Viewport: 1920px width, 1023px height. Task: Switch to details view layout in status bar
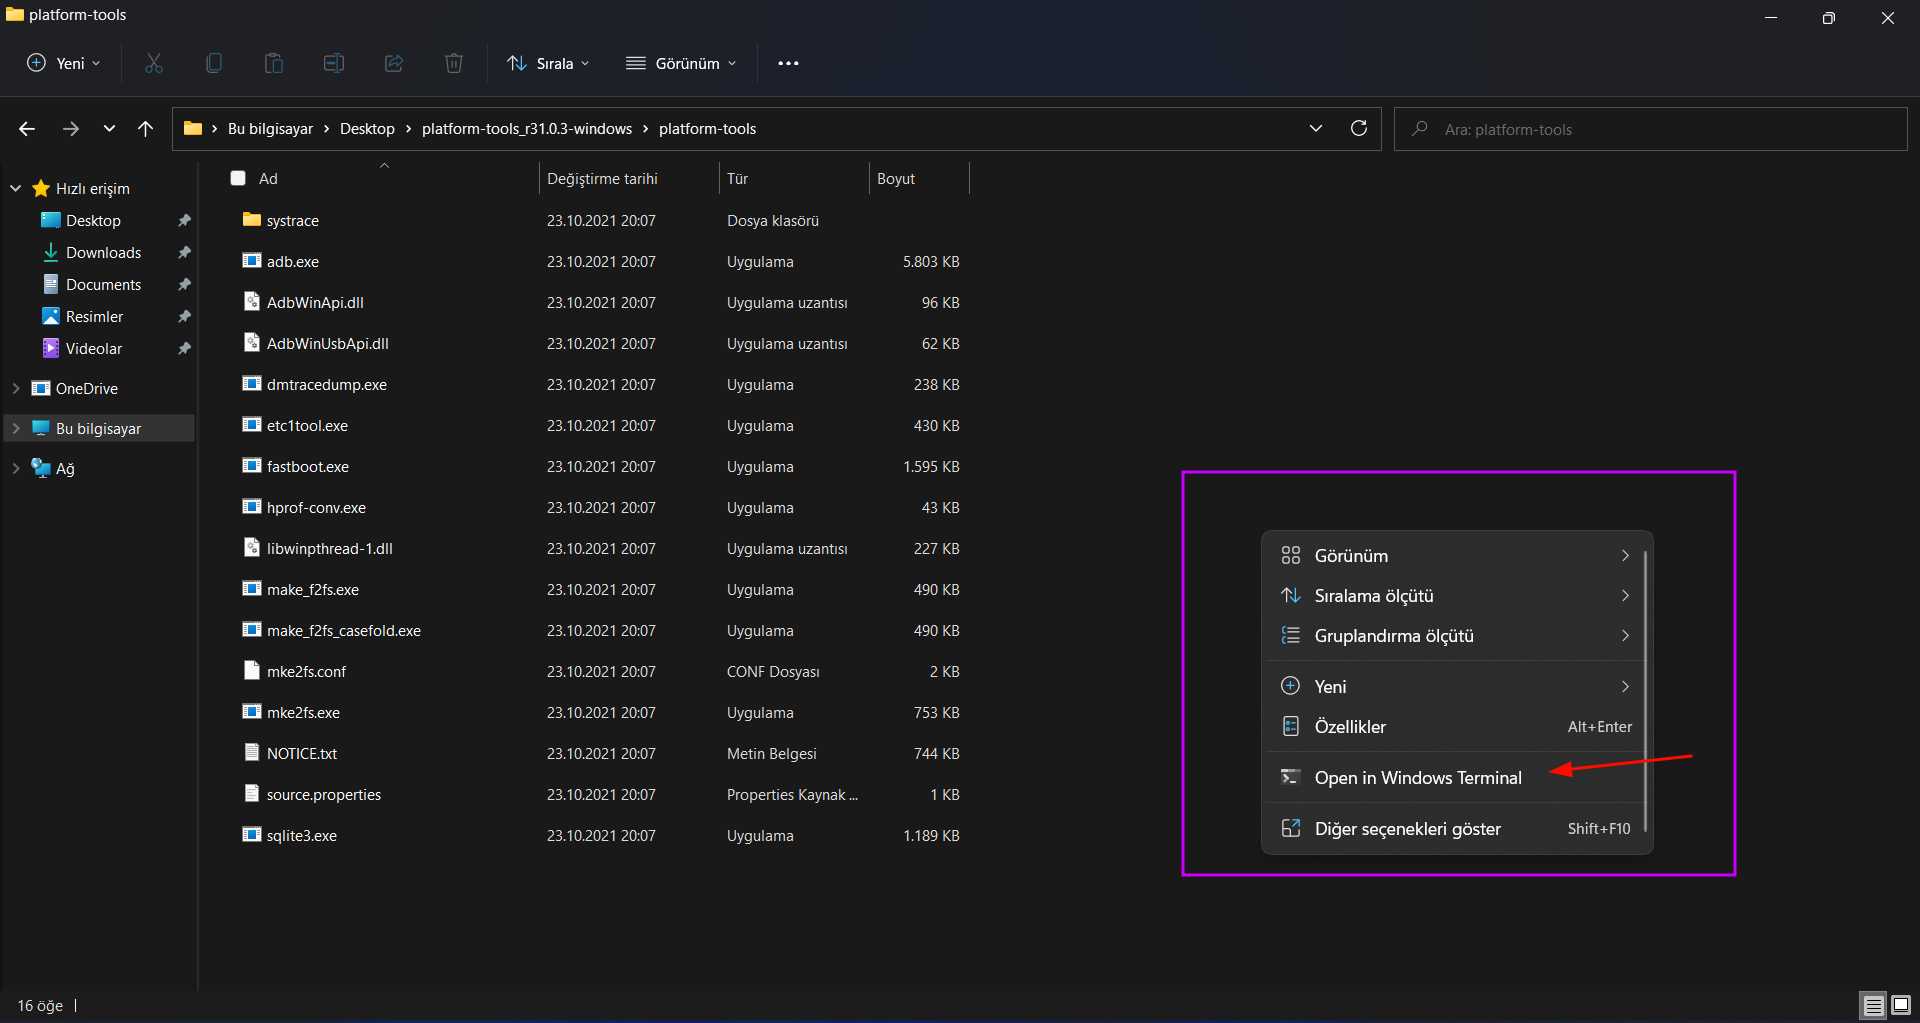1873,1005
